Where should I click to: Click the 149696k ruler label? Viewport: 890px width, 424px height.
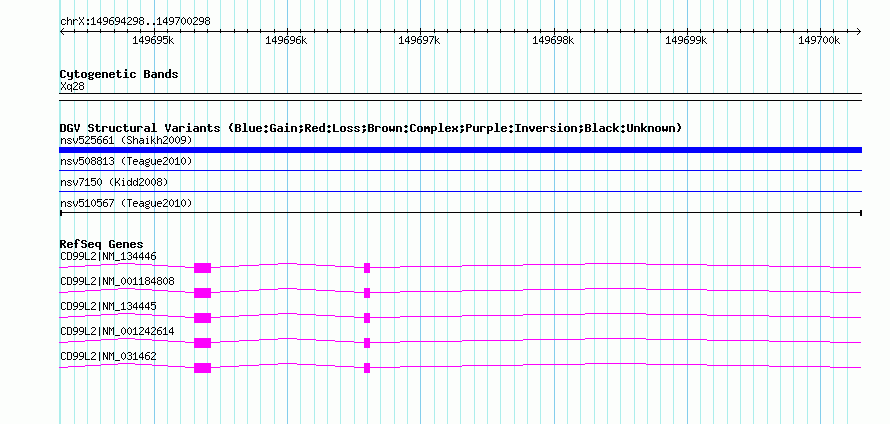(x=287, y=40)
